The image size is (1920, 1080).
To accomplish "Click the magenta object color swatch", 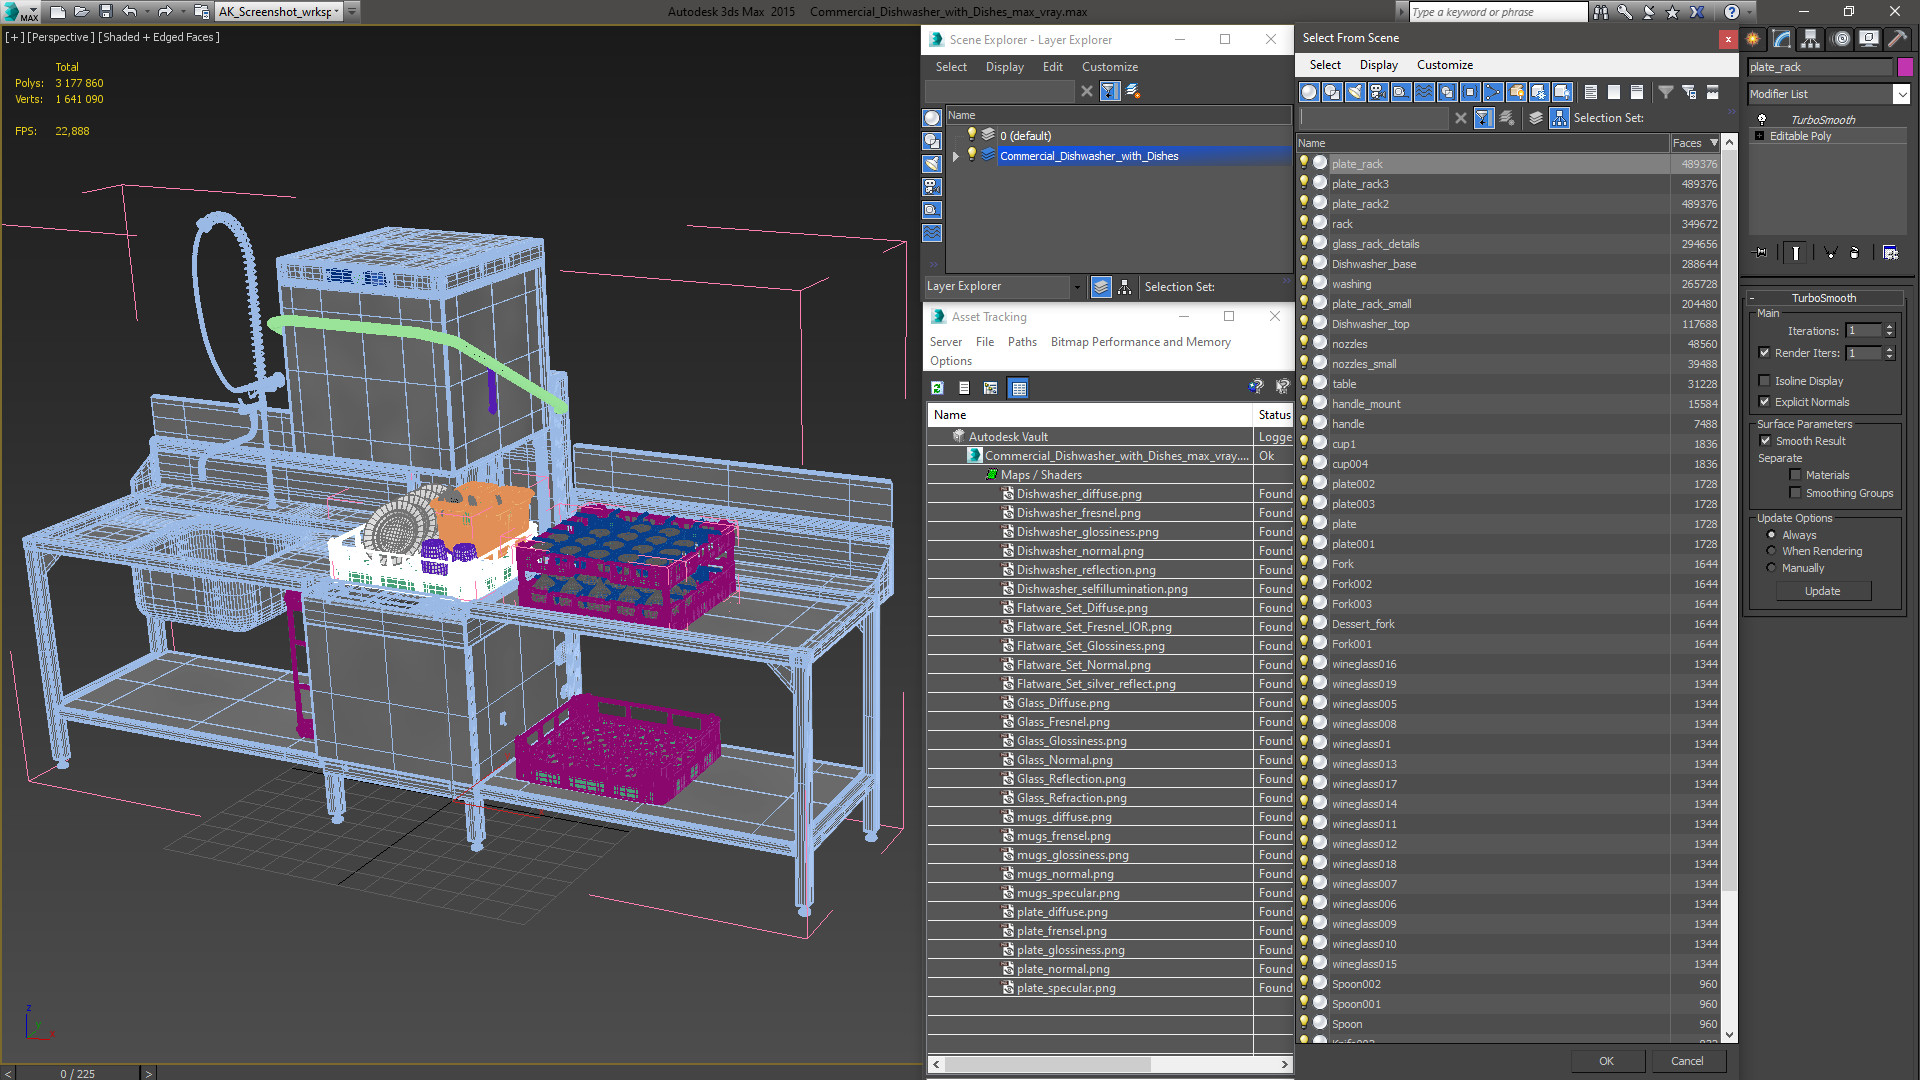I will 1905,67.
